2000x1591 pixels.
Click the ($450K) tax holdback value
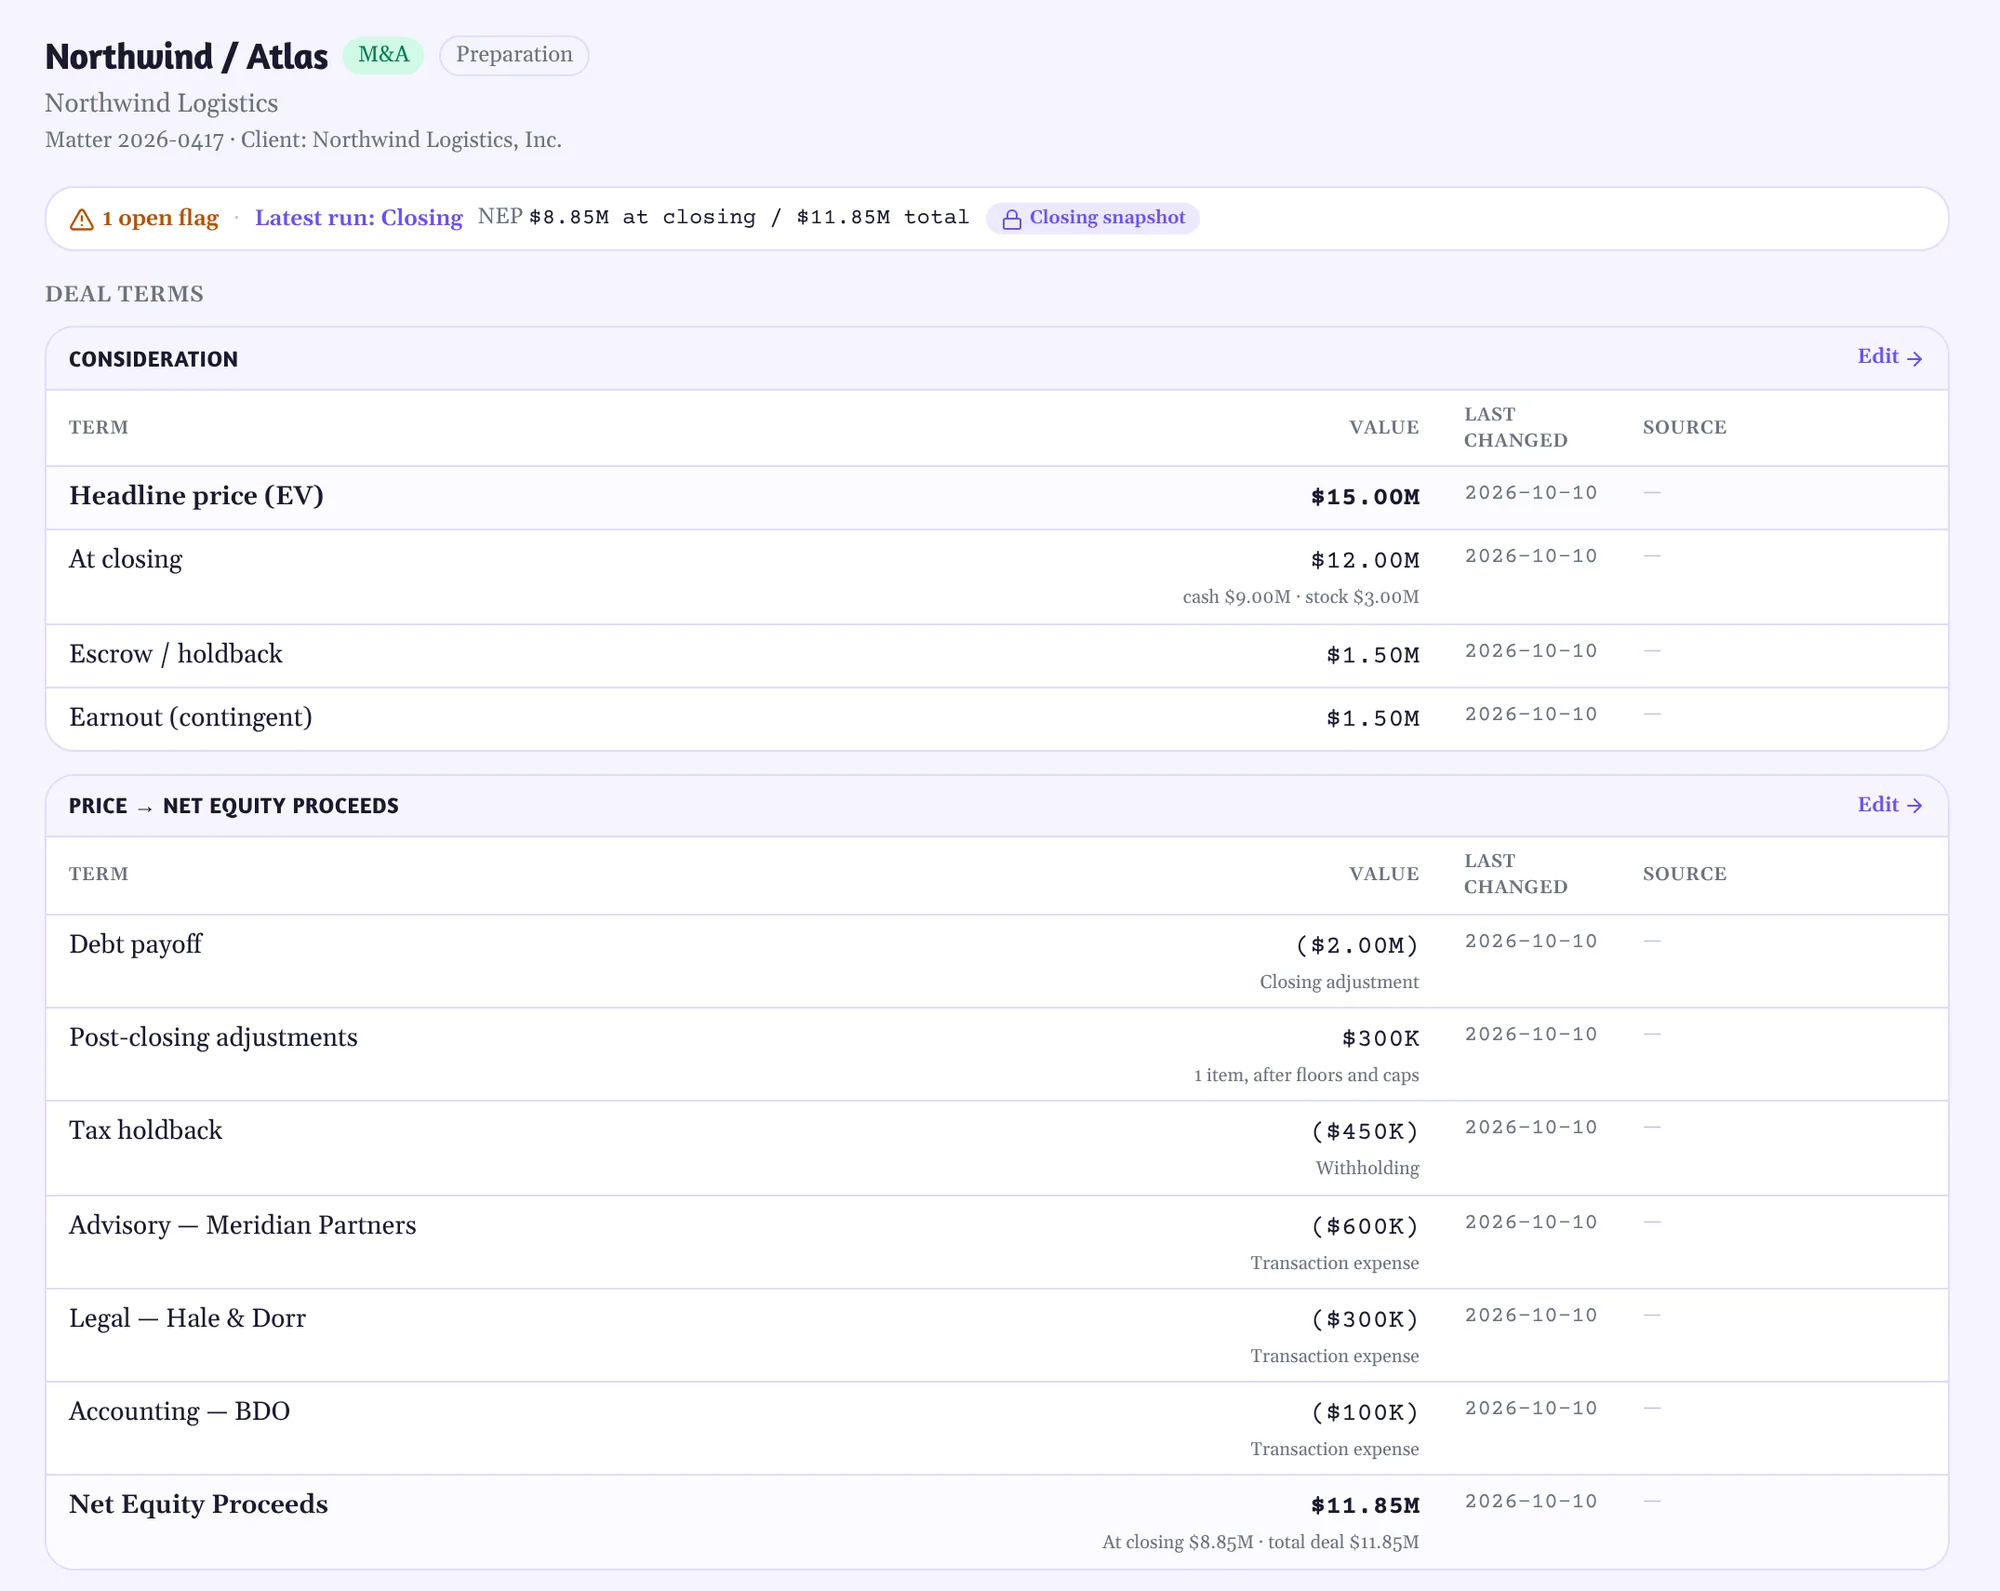(1365, 1131)
